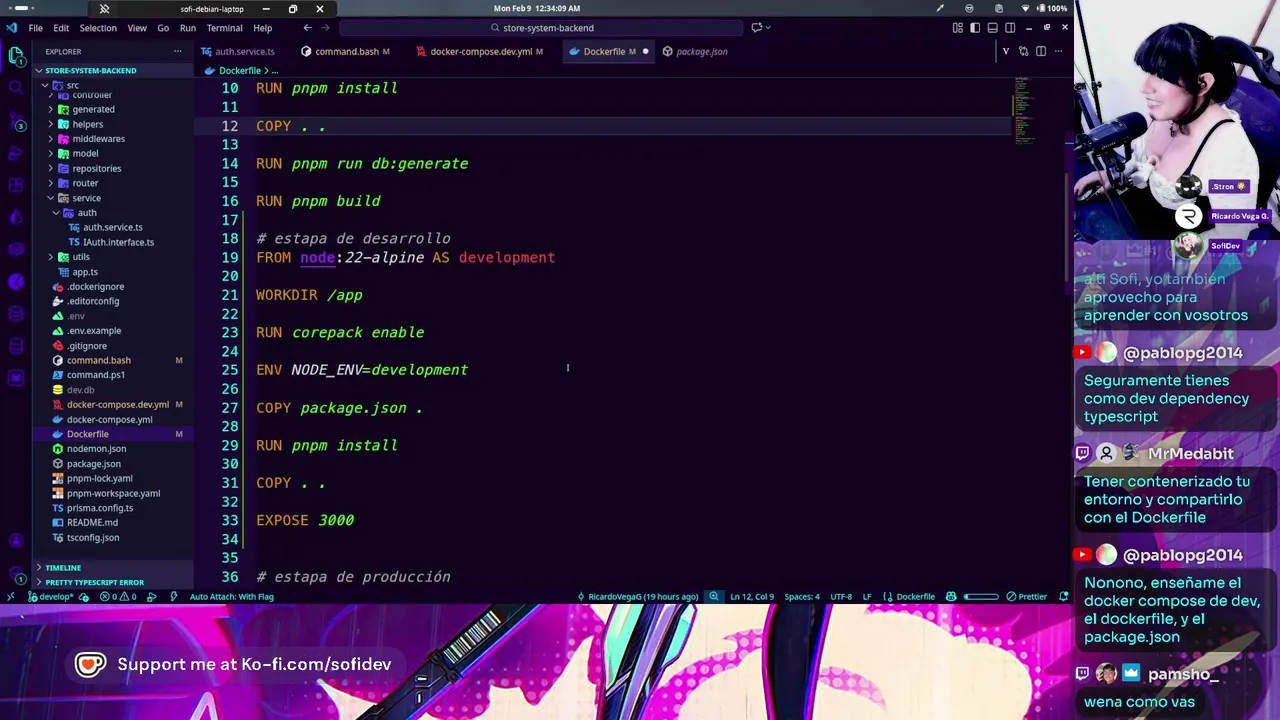Click the Go Forward navigation arrow
The image size is (1280, 720).
326,28
